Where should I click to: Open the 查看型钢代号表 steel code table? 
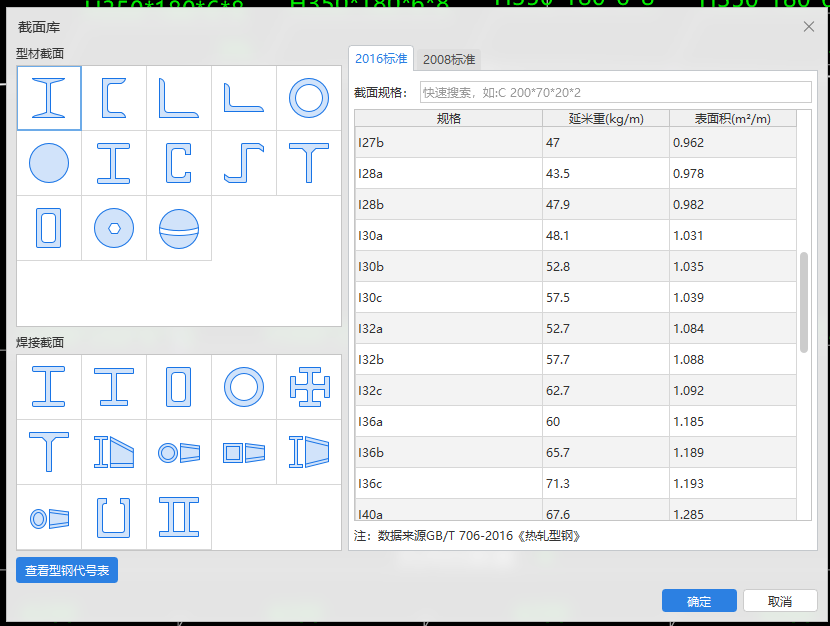click(67, 570)
